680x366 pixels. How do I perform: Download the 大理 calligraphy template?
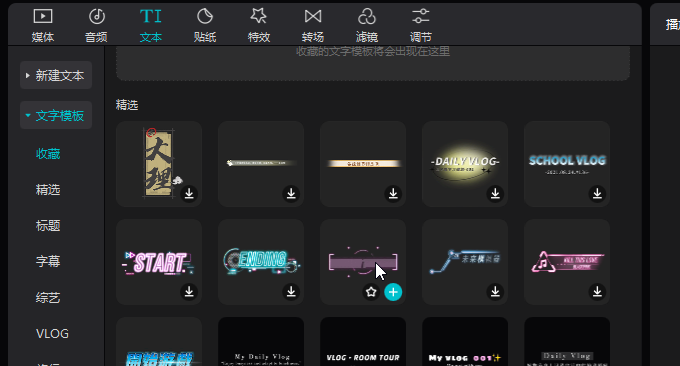pos(189,193)
